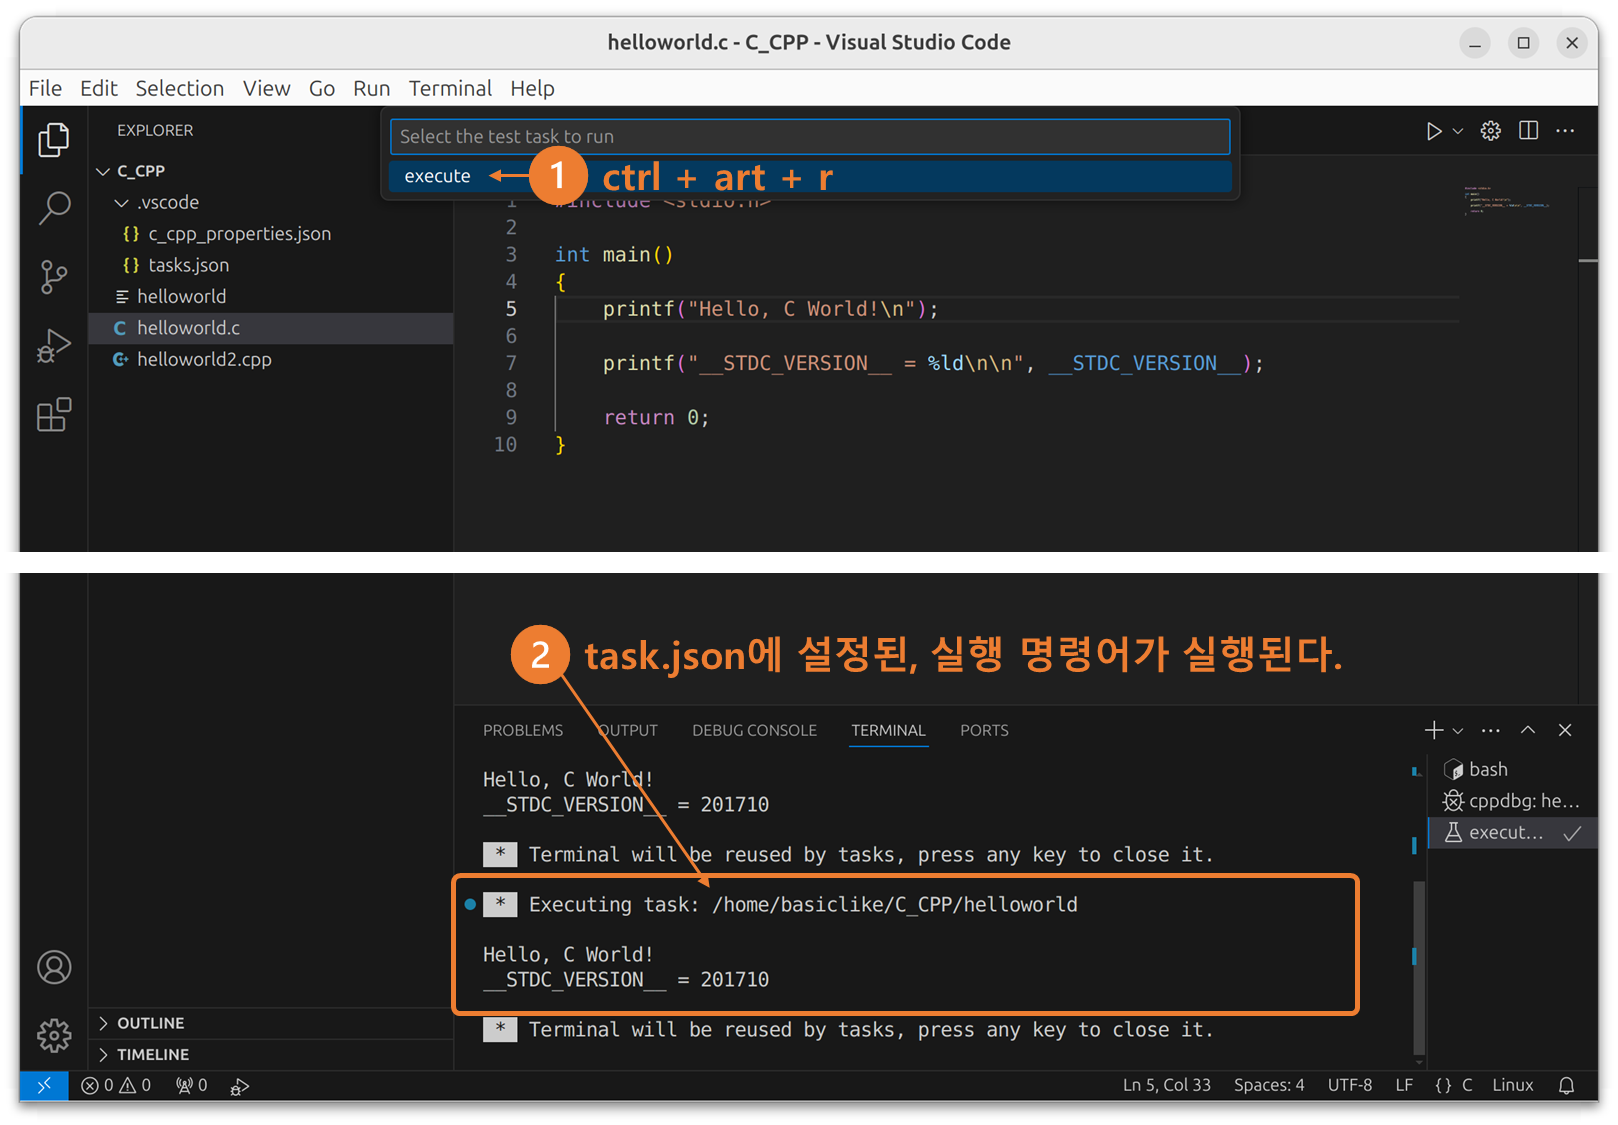Select the execute task terminal entry
This screenshot has width=1618, height=1125.
pos(1511,832)
